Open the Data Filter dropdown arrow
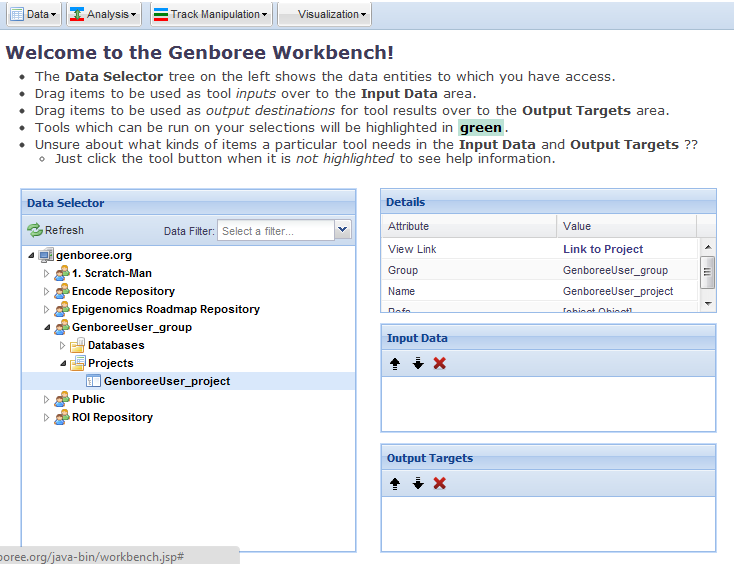Viewport: 734px width, 564px height. (x=343, y=231)
